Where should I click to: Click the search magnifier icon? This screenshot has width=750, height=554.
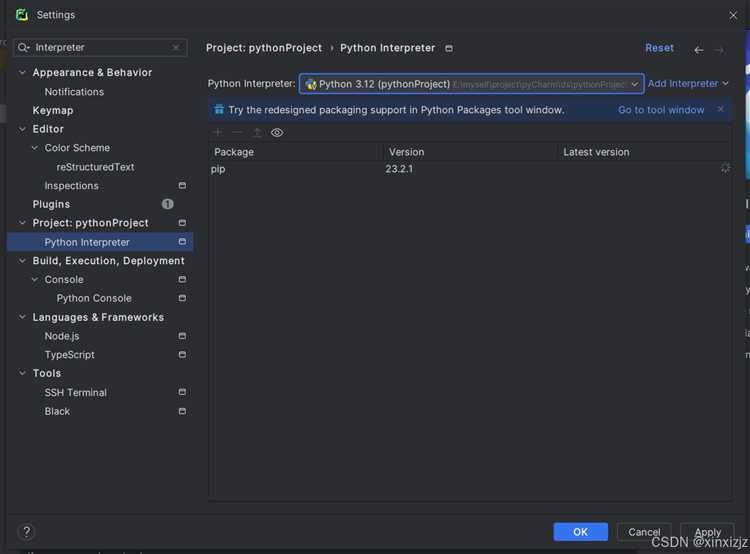pyautogui.click(x=23, y=47)
